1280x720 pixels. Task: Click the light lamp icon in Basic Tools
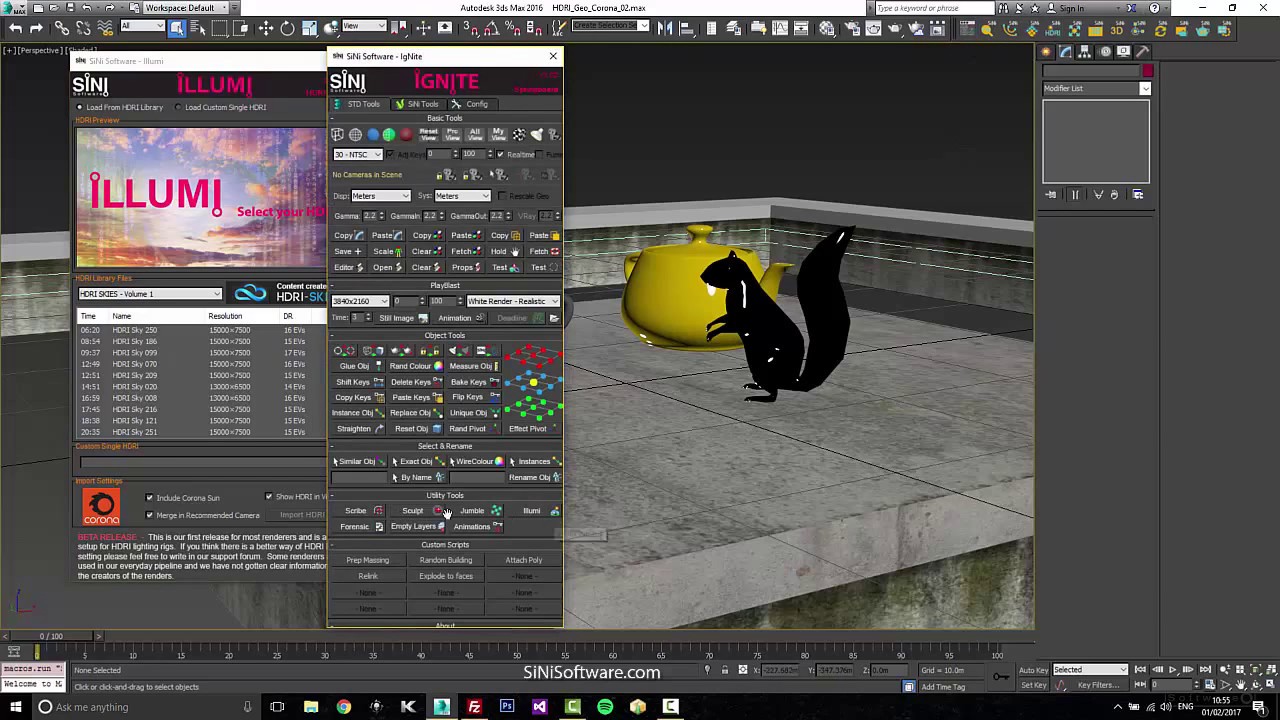536,134
